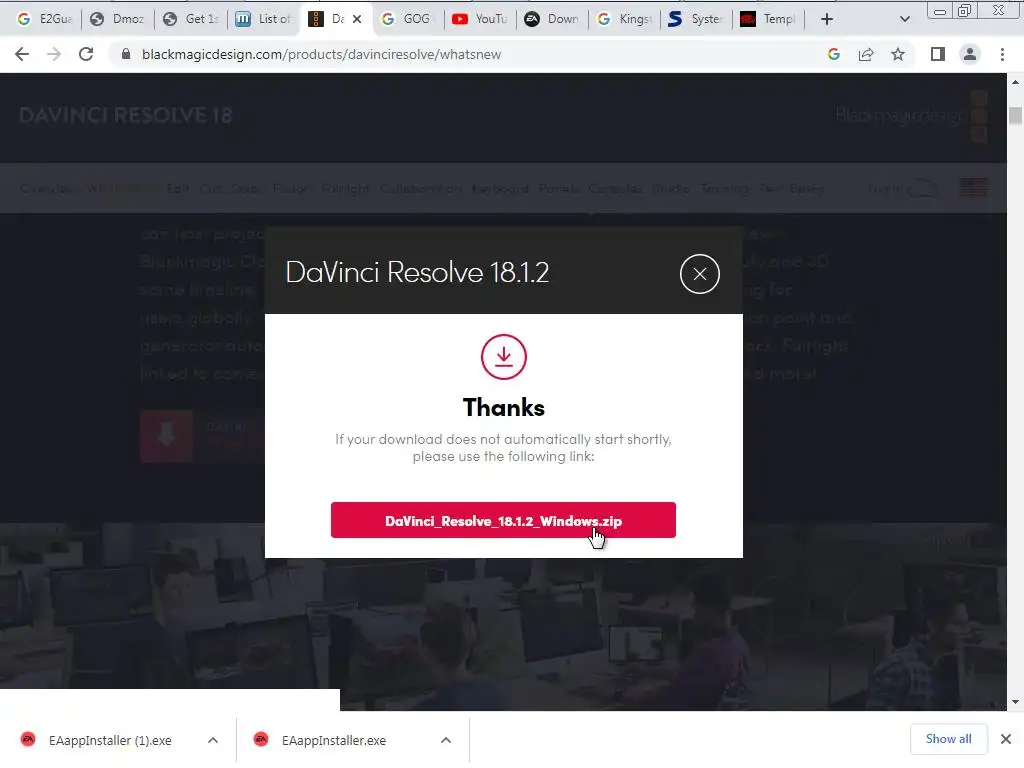Viewport: 1024px width, 768px height.
Task: Switch to the Dmoz tab
Action: coord(118,19)
